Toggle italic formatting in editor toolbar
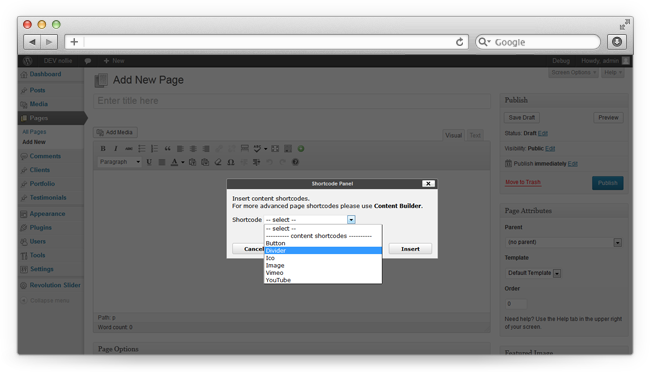This screenshot has width=650, height=372. (x=116, y=148)
